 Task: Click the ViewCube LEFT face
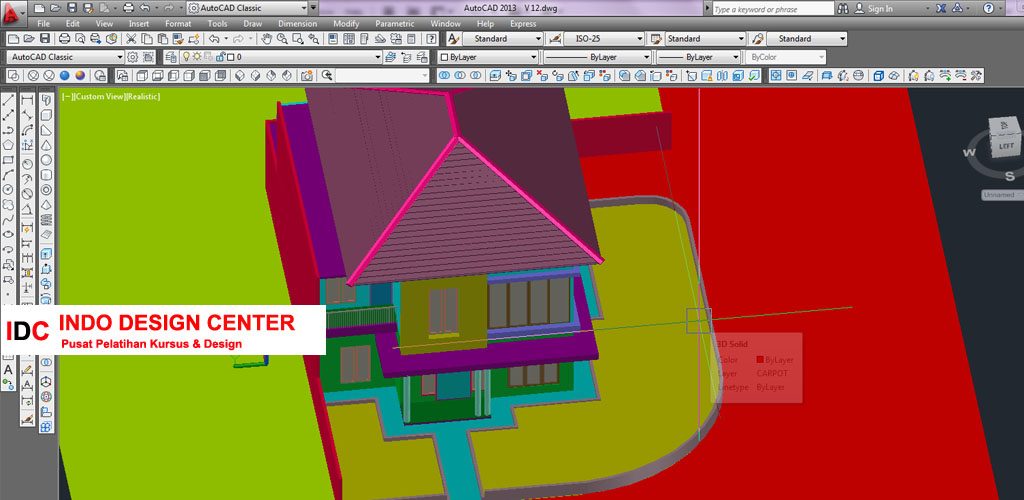[x=1005, y=146]
